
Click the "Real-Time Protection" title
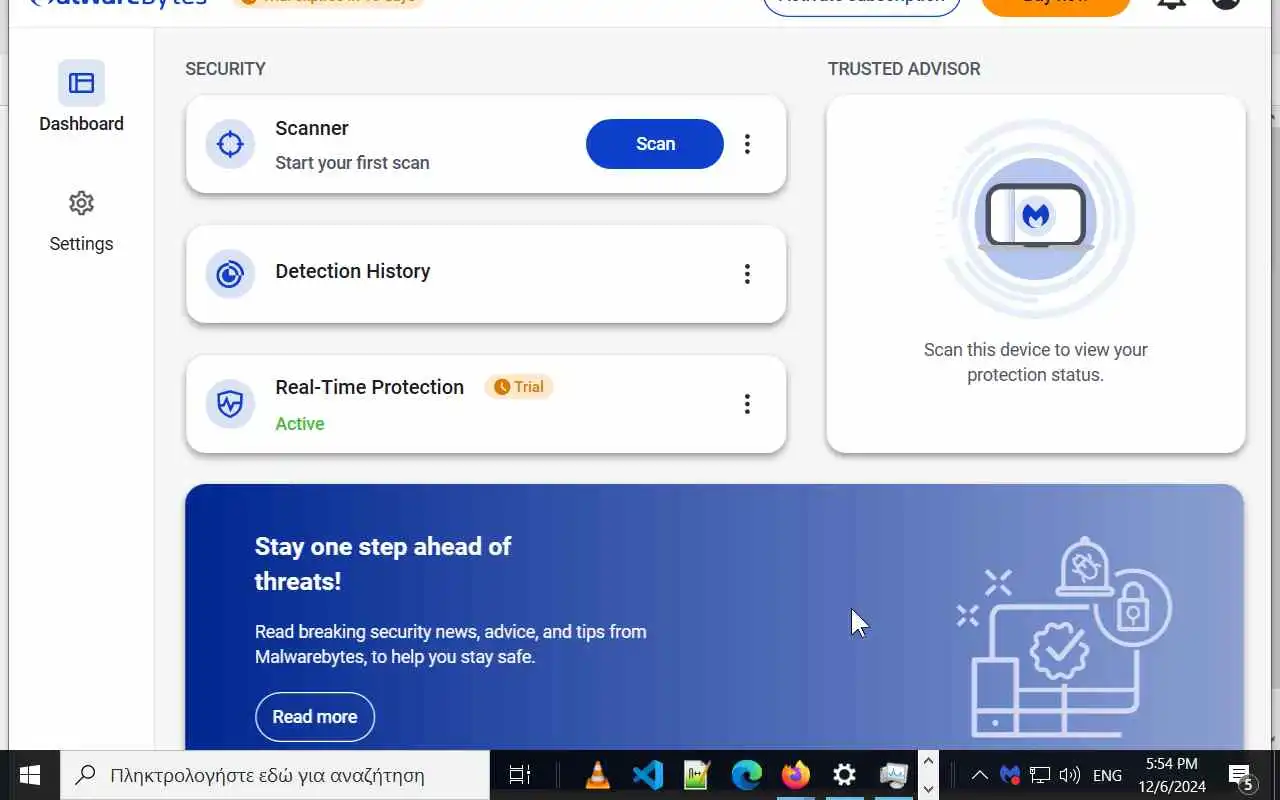point(369,387)
